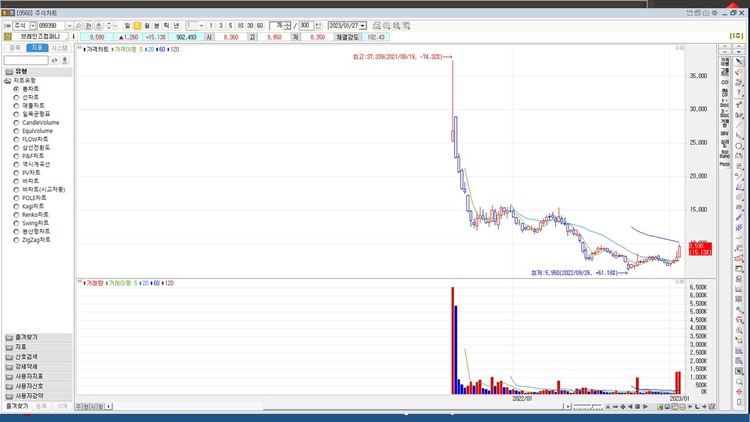Expand the 사용자지표 folder section

click(38, 377)
